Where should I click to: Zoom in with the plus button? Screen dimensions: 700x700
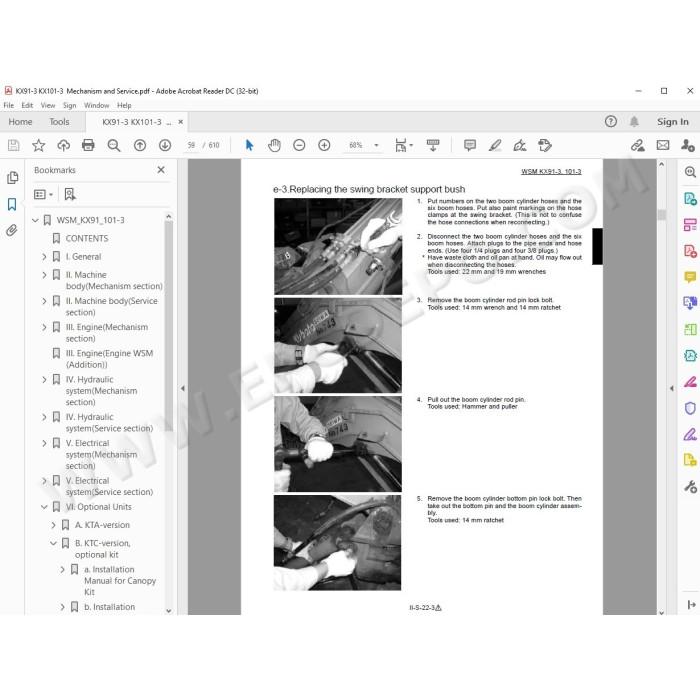click(324, 145)
